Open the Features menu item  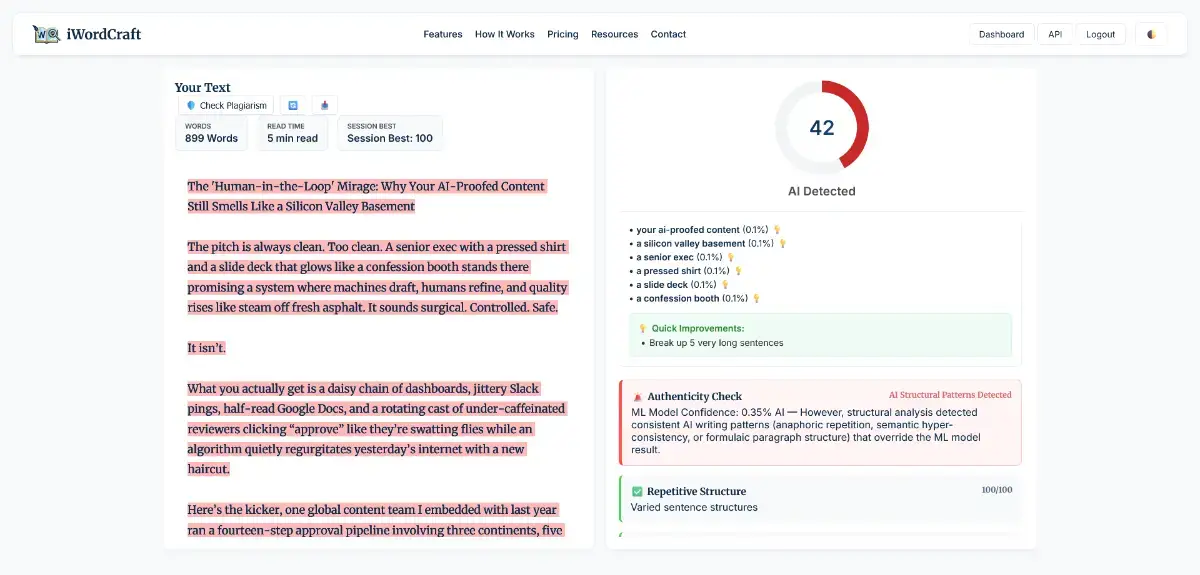pos(443,34)
